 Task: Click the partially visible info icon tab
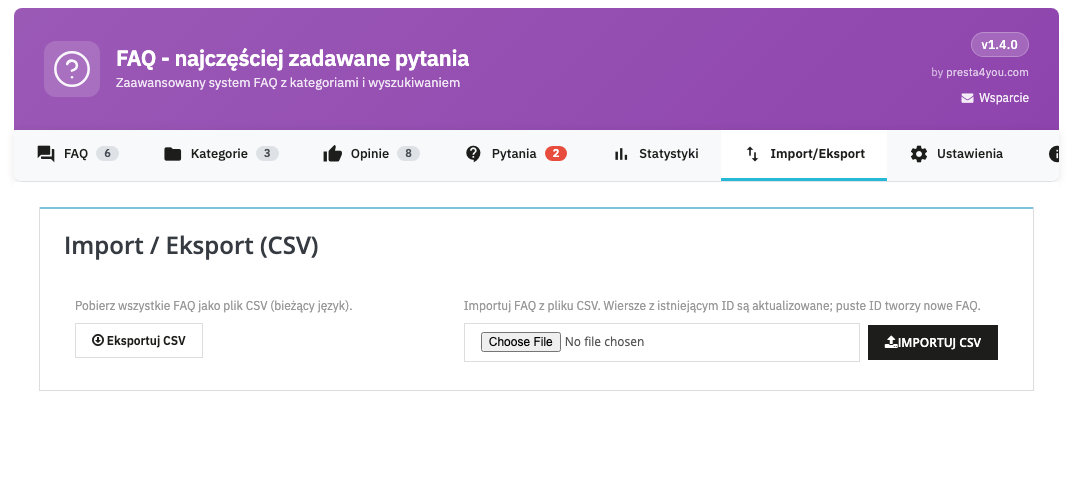pyautogui.click(x=1054, y=154)
